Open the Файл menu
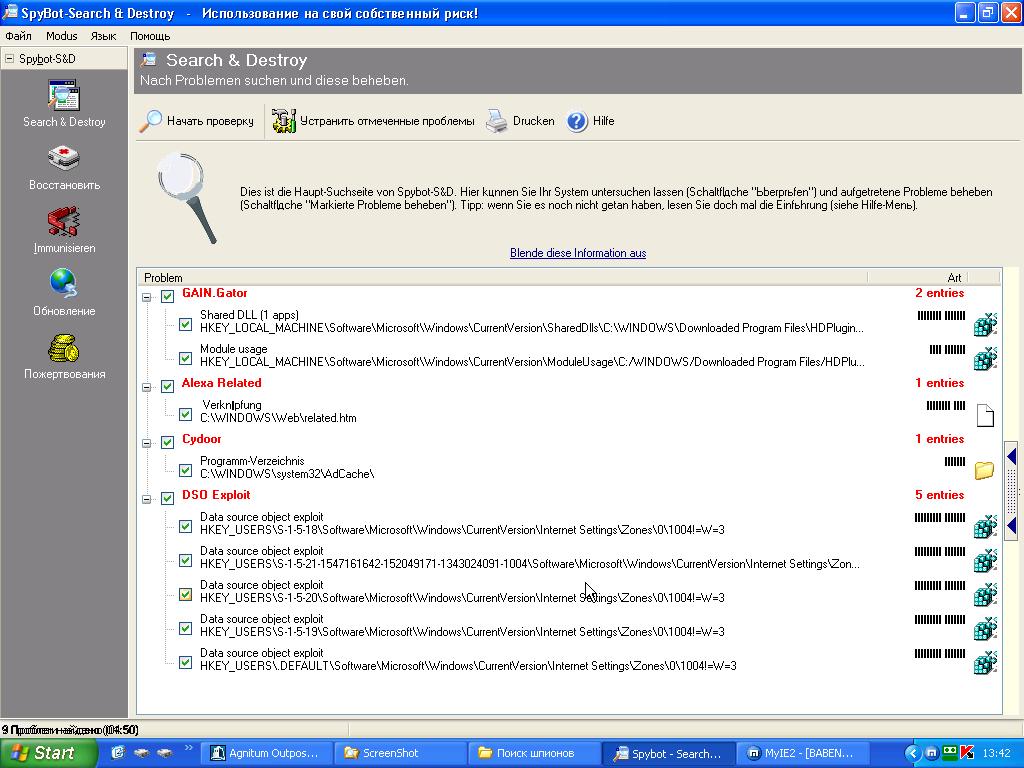The width and height of the screenshot is (1024, 768). [18, 36]
